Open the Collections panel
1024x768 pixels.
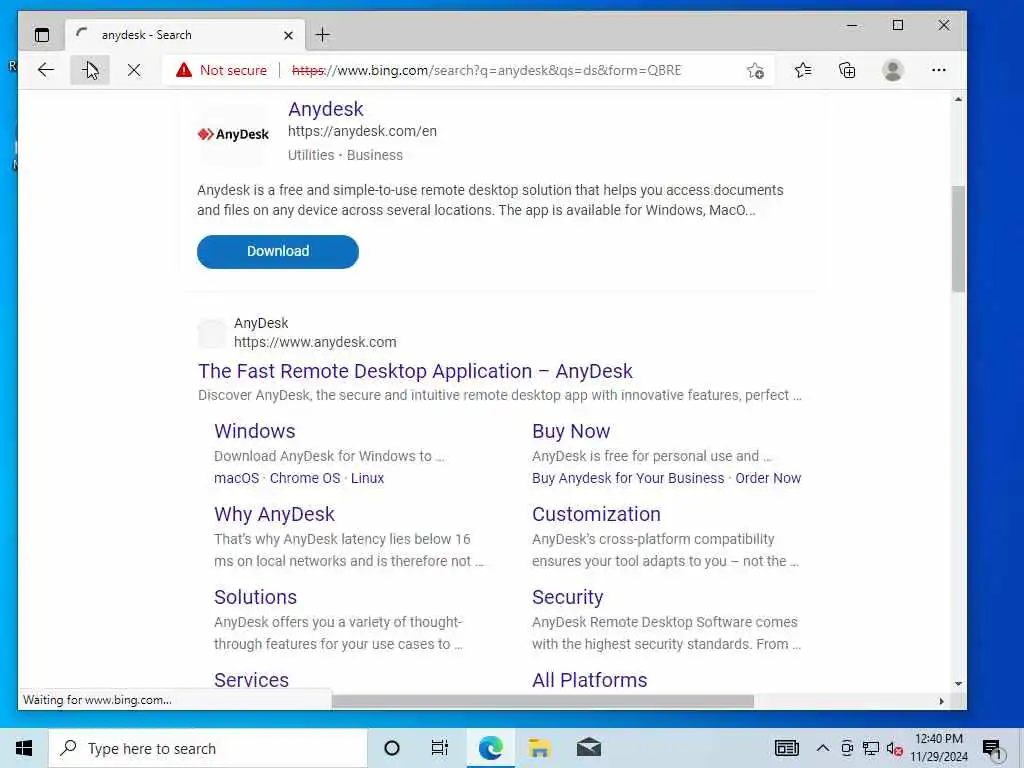(x=847, y=70)
